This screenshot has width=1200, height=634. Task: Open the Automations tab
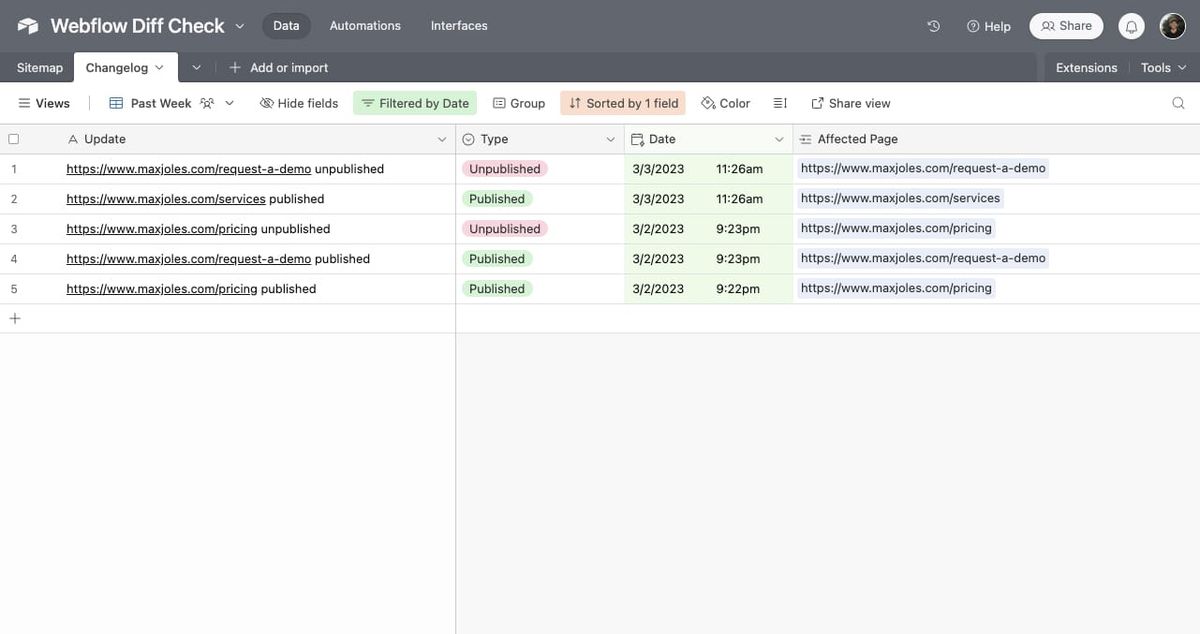pyautogui.click(x=365, y=26)
